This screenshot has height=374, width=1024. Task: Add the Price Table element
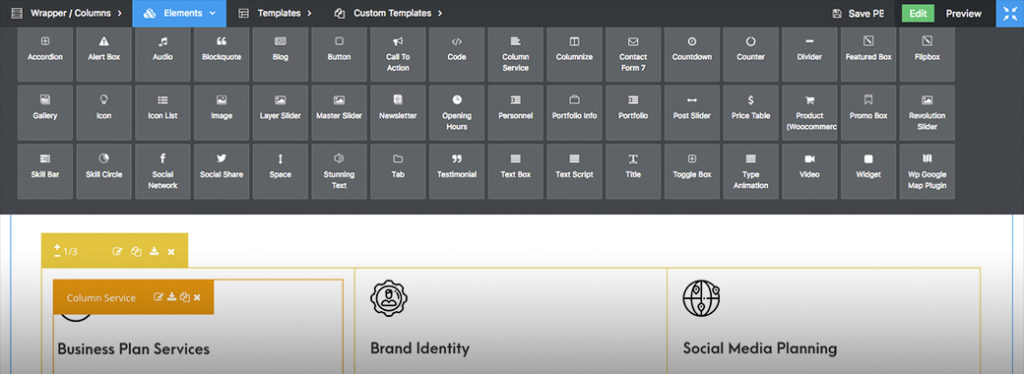pos(750,113)
